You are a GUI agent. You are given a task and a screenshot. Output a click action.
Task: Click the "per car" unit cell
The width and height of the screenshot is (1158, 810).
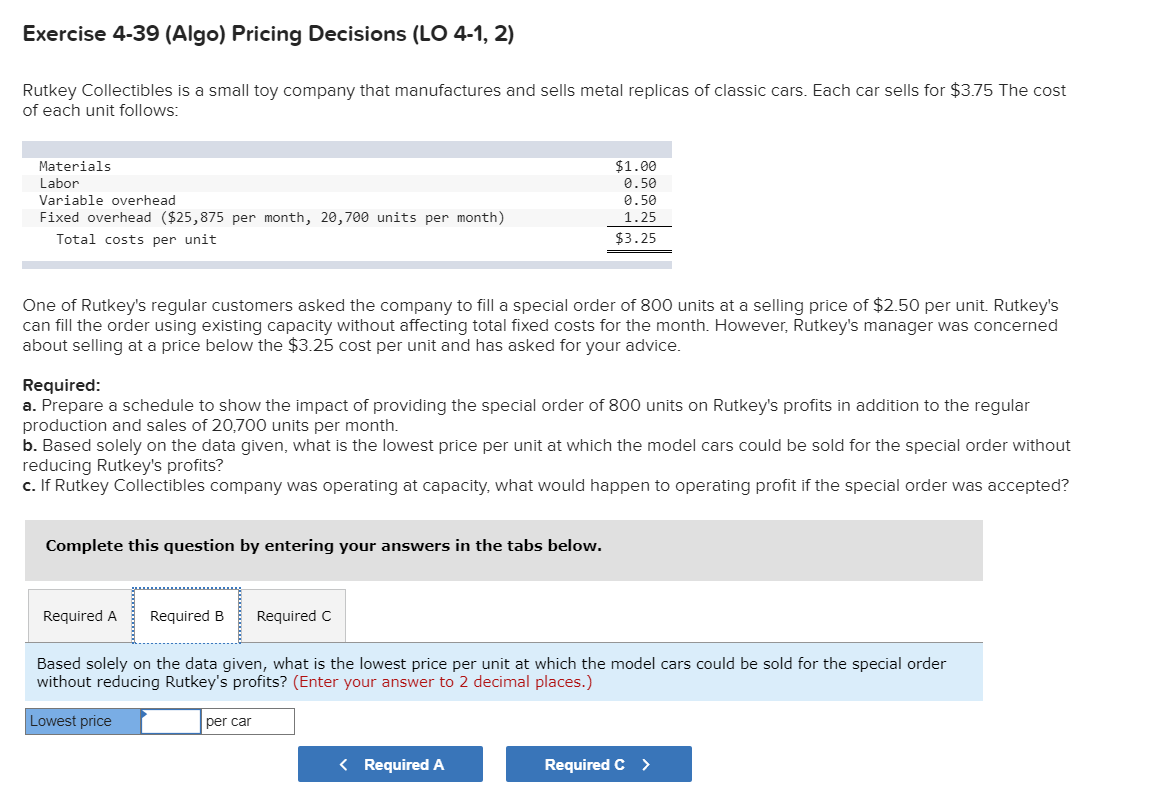click(247, 721)
